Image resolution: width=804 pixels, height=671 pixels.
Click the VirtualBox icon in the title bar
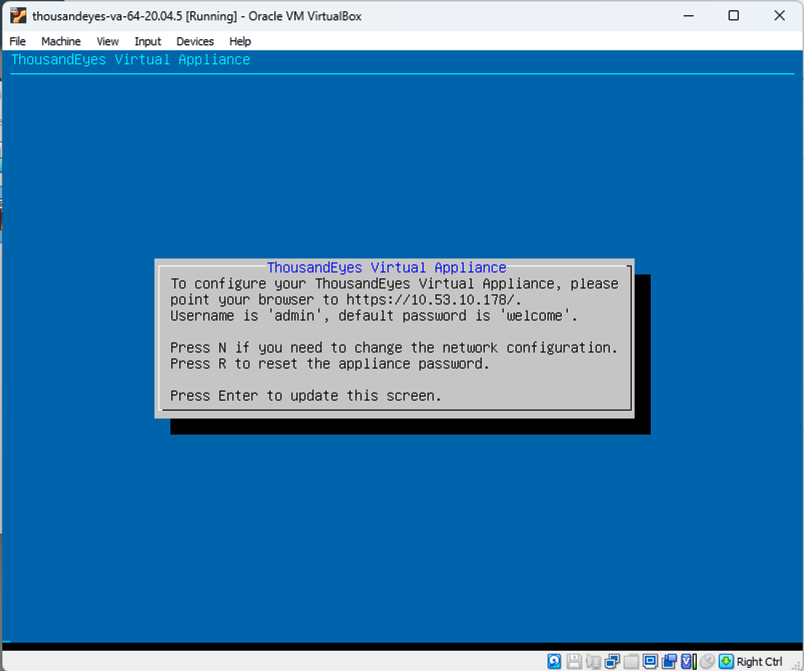tap(17, 16)
